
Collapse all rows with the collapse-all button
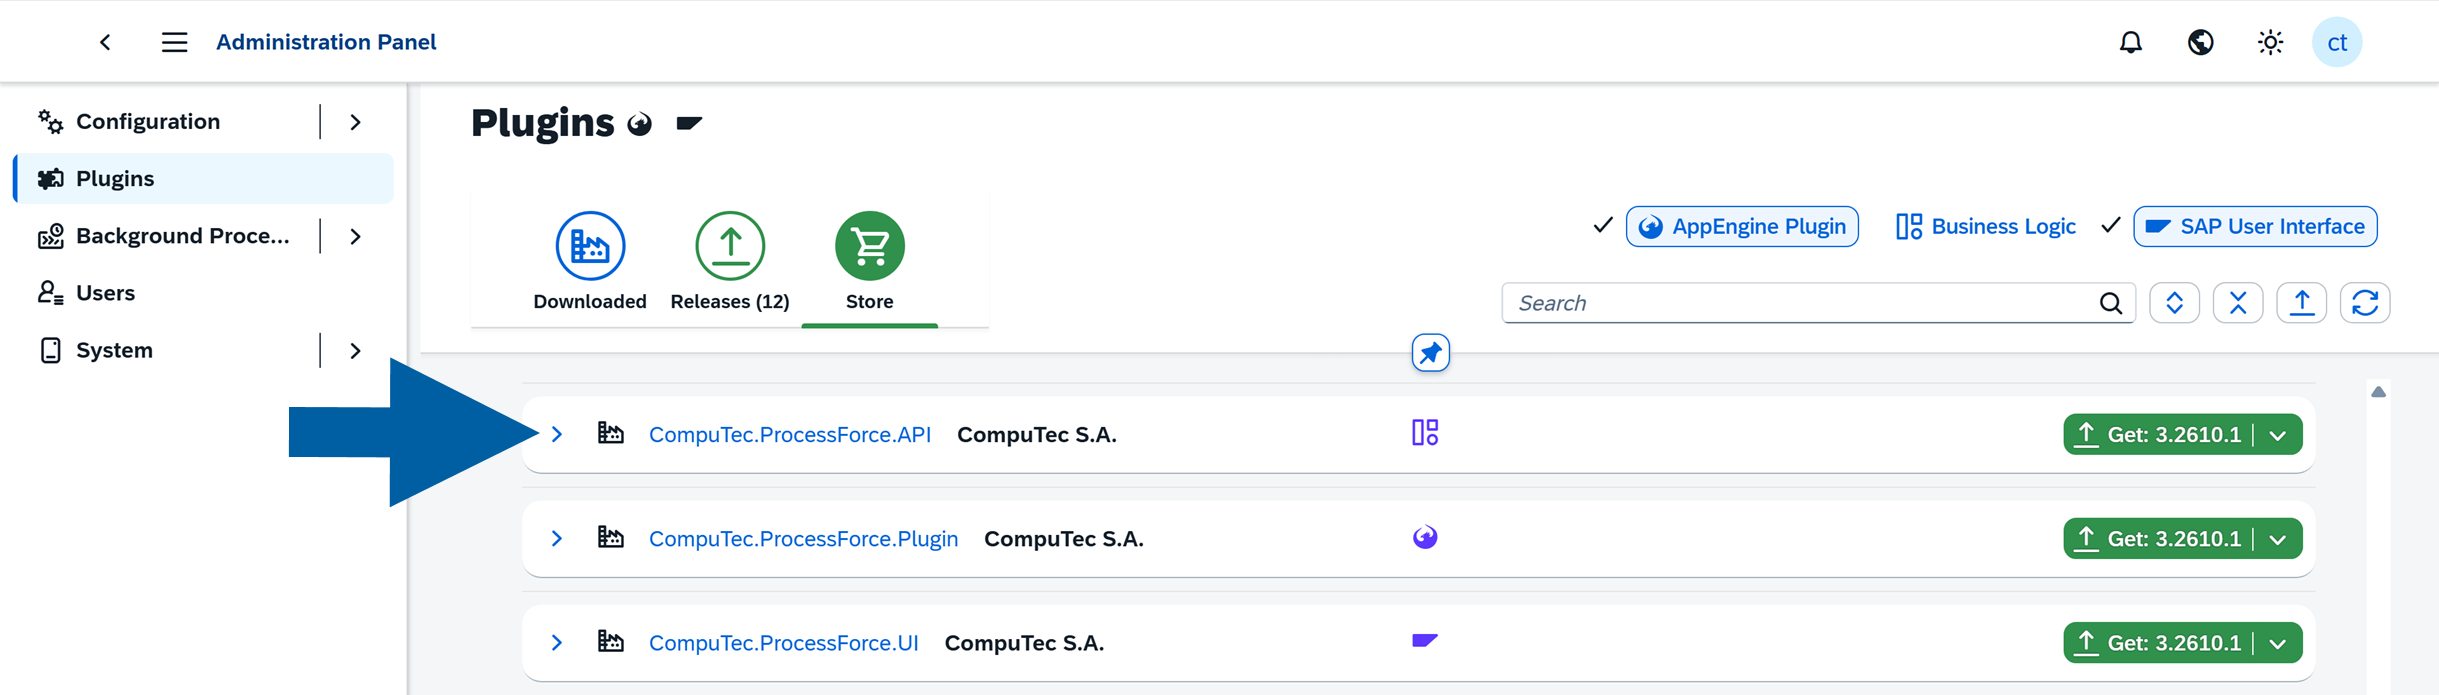2238,303
